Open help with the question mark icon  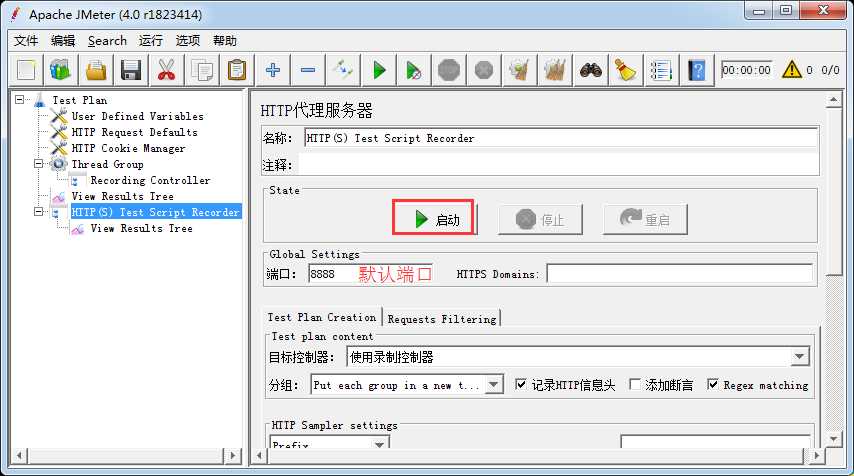697,70
